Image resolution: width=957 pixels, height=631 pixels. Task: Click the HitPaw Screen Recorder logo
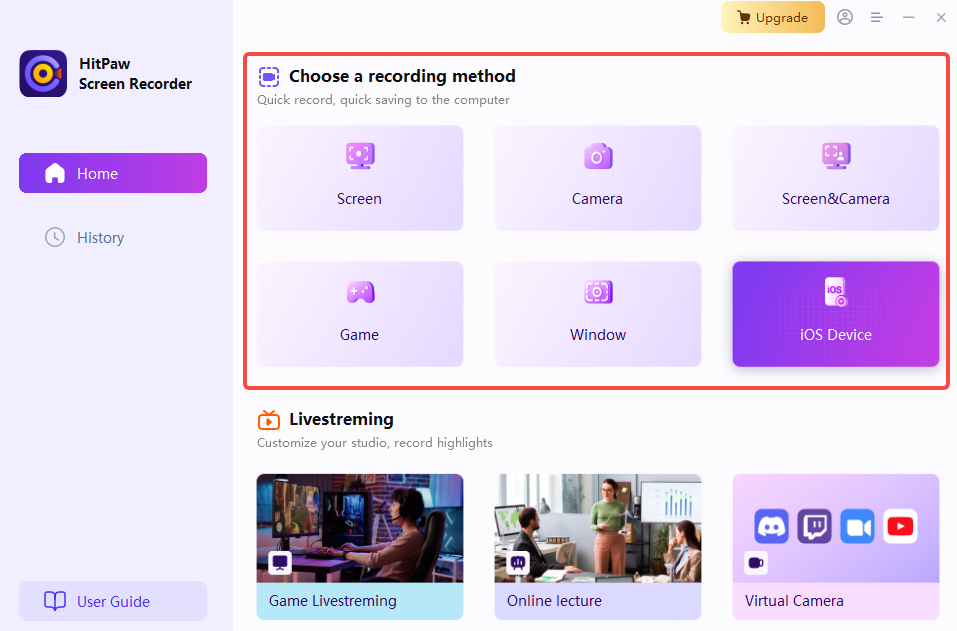pos(43,73)
